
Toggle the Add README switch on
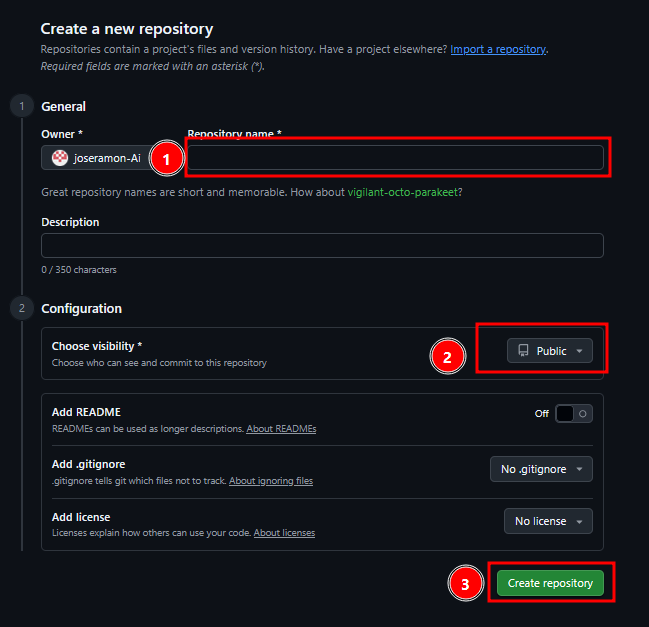pos(573,413)
